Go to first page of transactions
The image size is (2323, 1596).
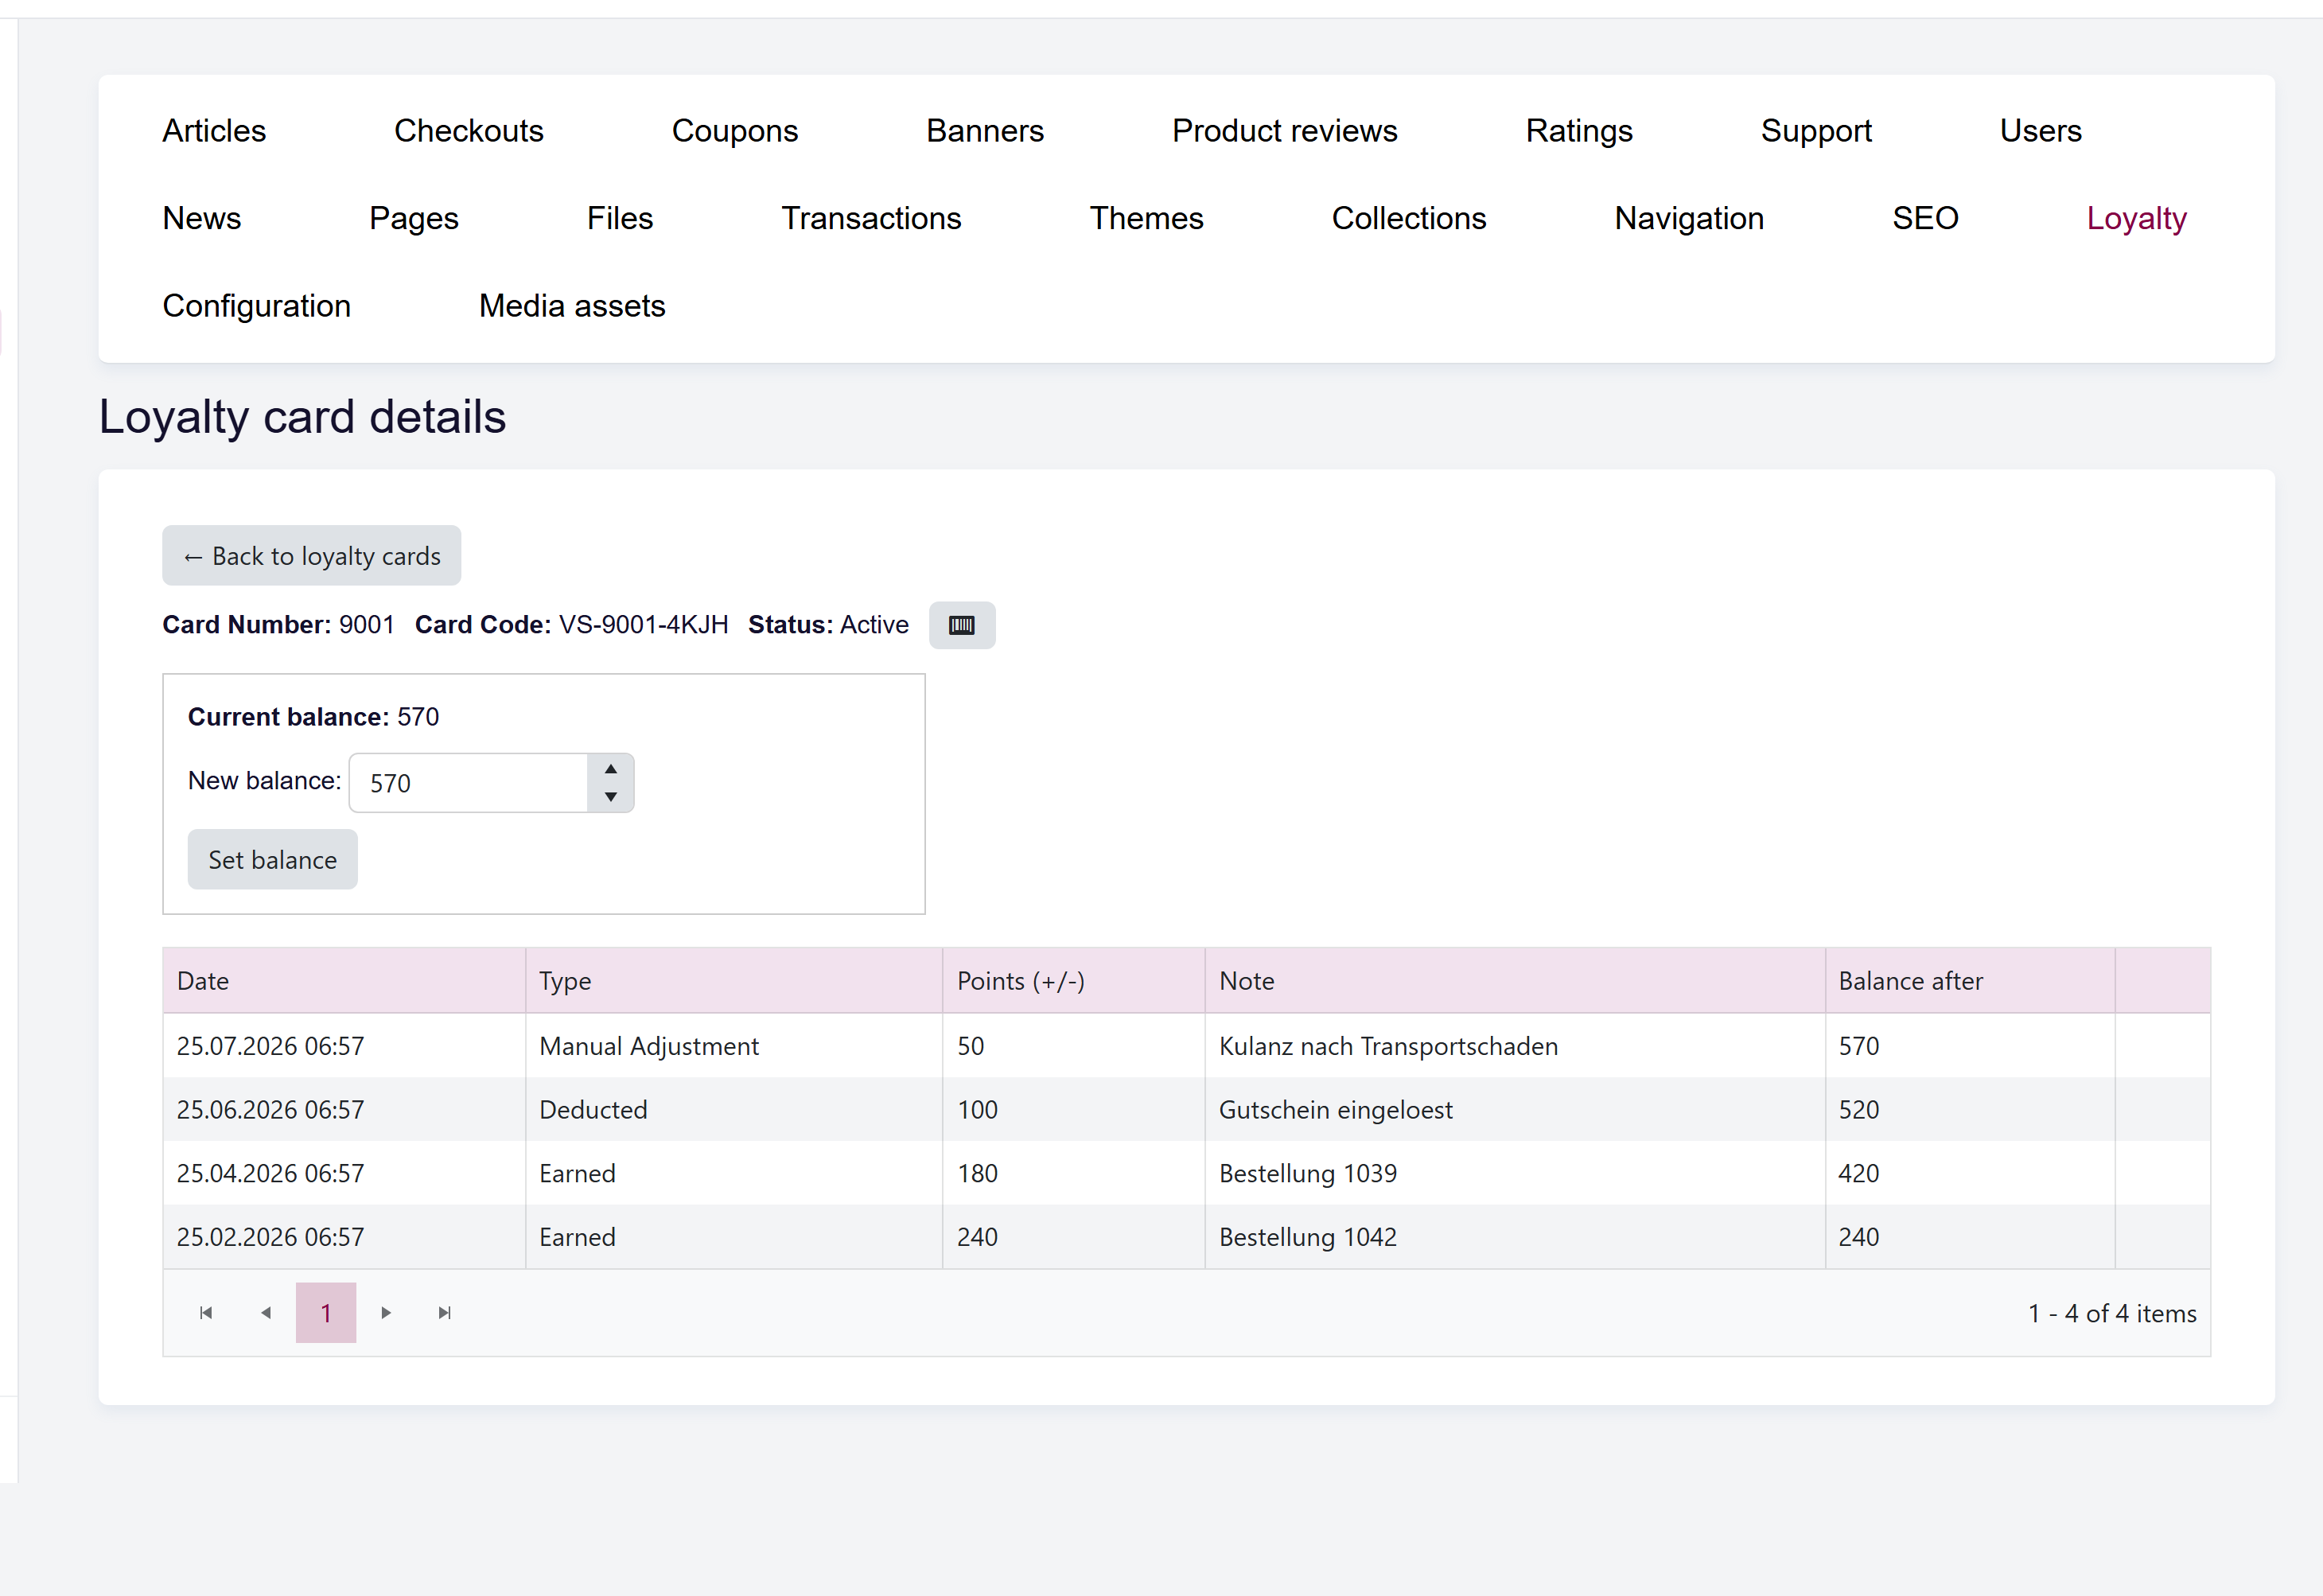point(206,1313)
